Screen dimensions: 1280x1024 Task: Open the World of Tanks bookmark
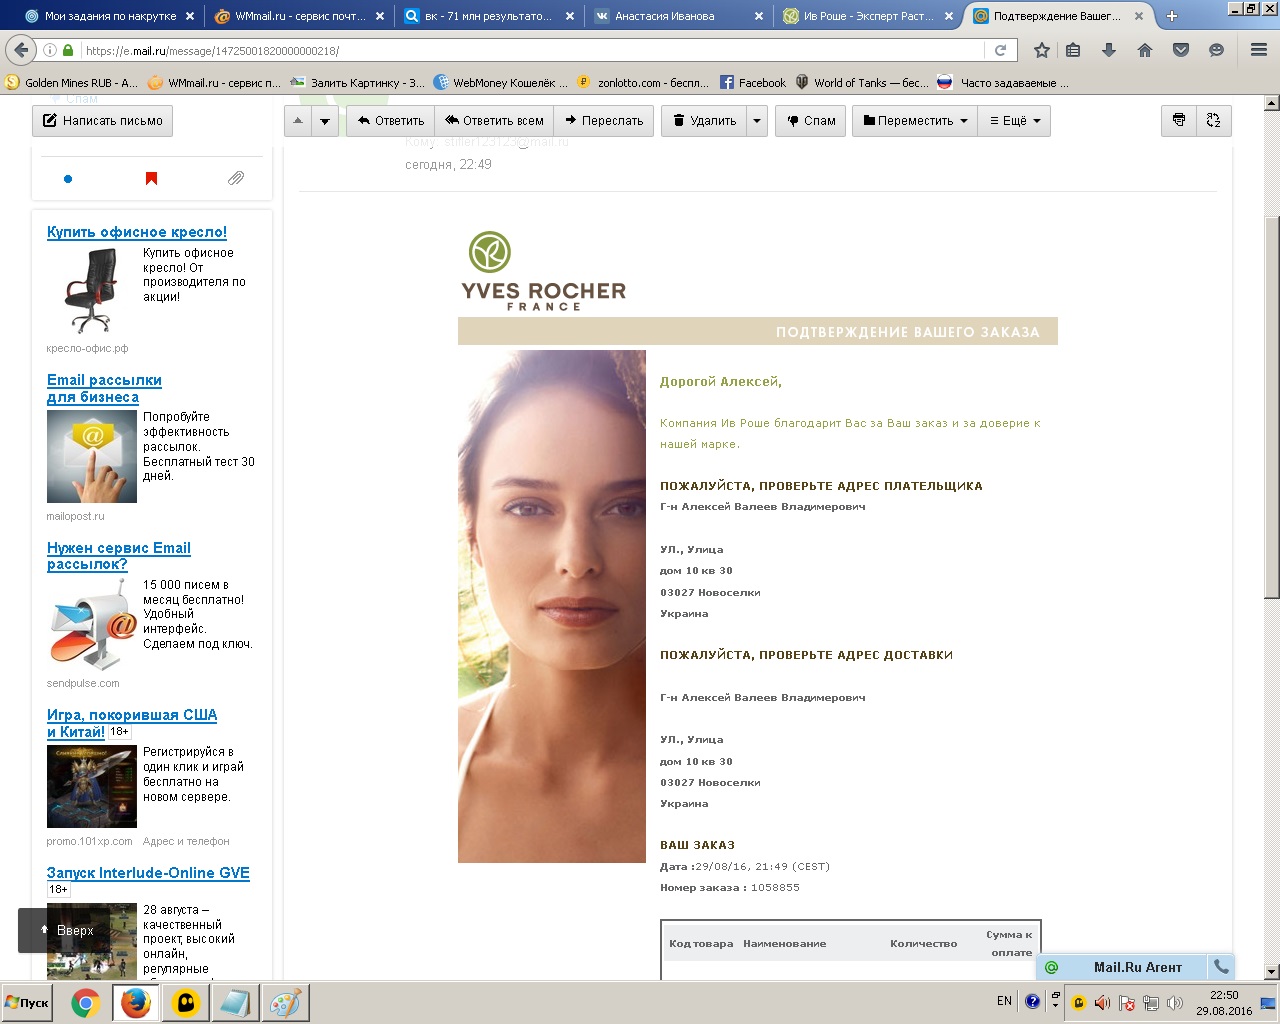click(x=861, y=83)
